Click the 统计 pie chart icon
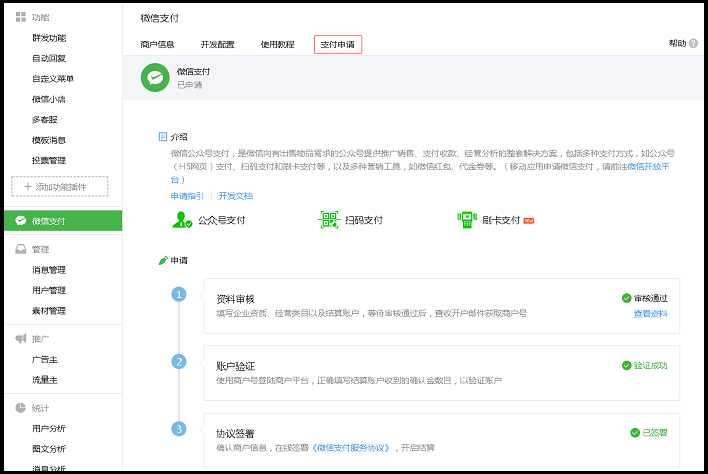708x474 pixels. pyautogui.click(x=21, y=408)
